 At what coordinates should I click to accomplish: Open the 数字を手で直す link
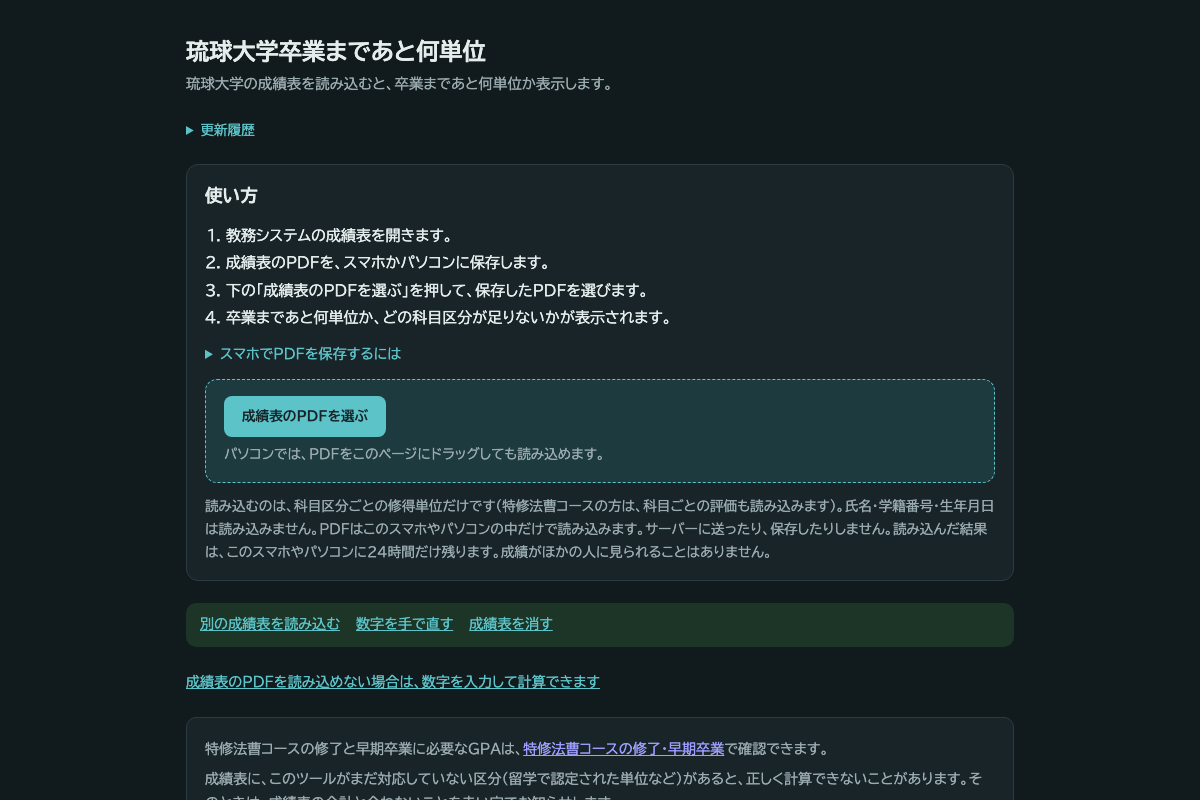(404, 624)
